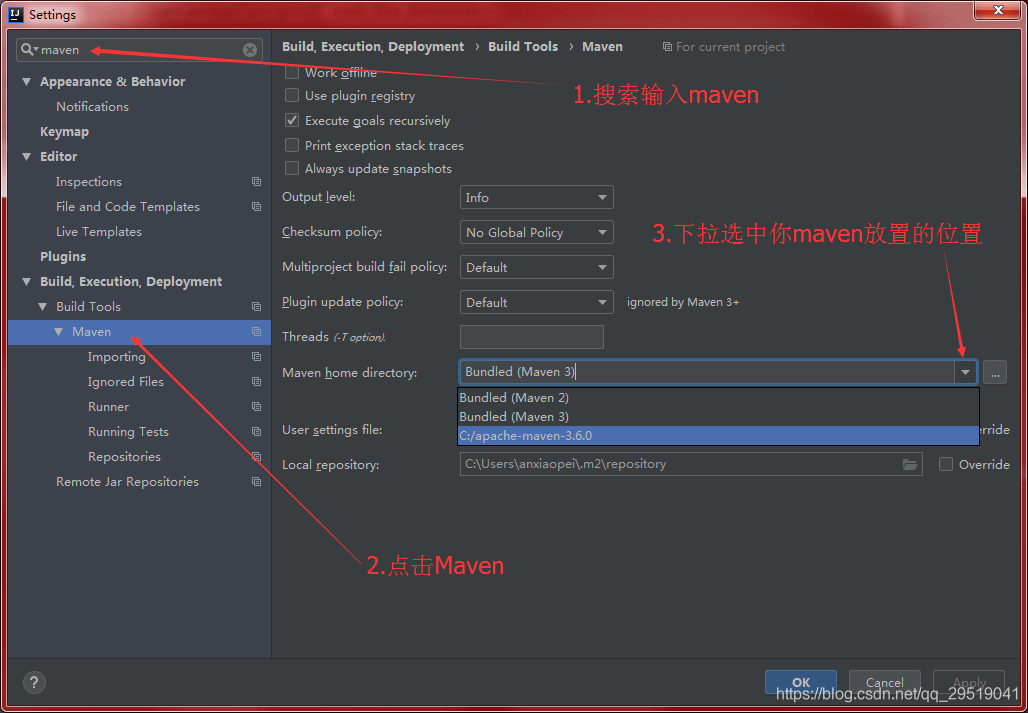
Task: Tick Override for Local repository
Action: coord(945,464)
